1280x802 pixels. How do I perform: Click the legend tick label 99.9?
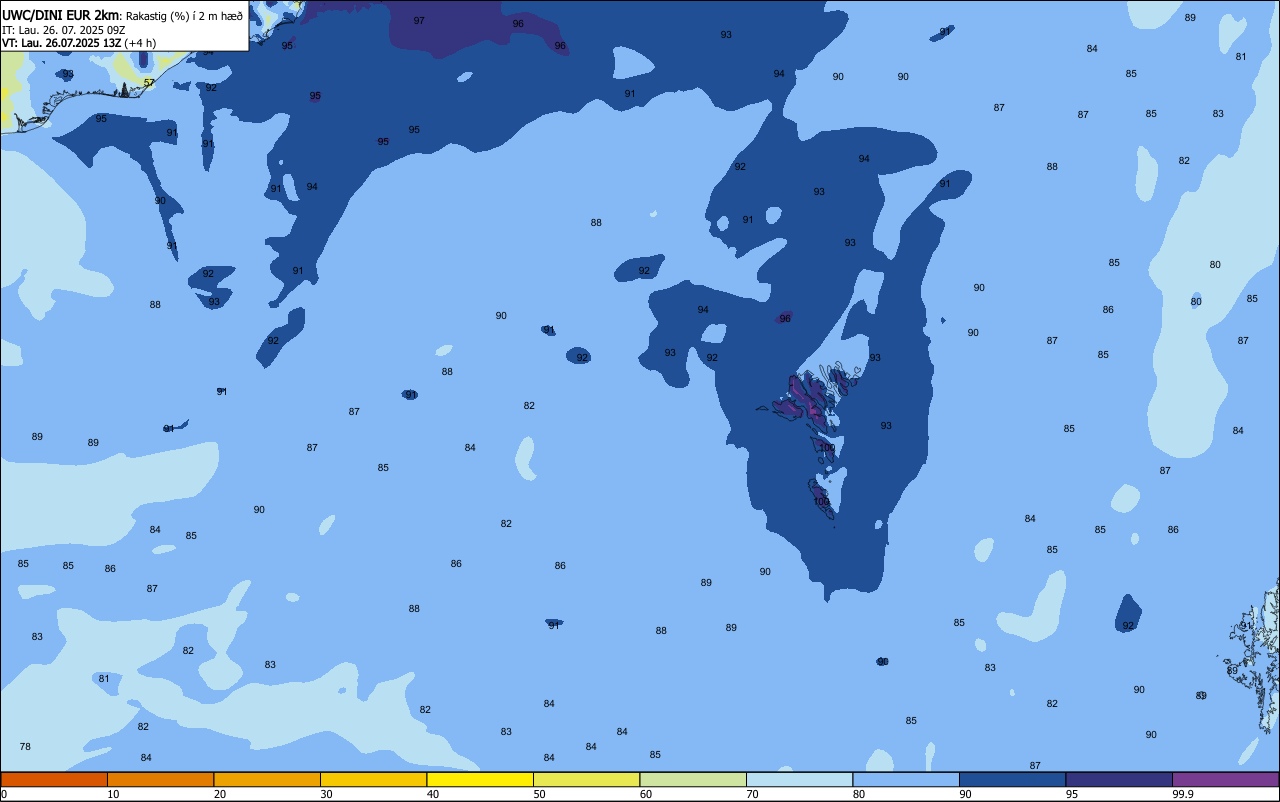pos(1182,794)
